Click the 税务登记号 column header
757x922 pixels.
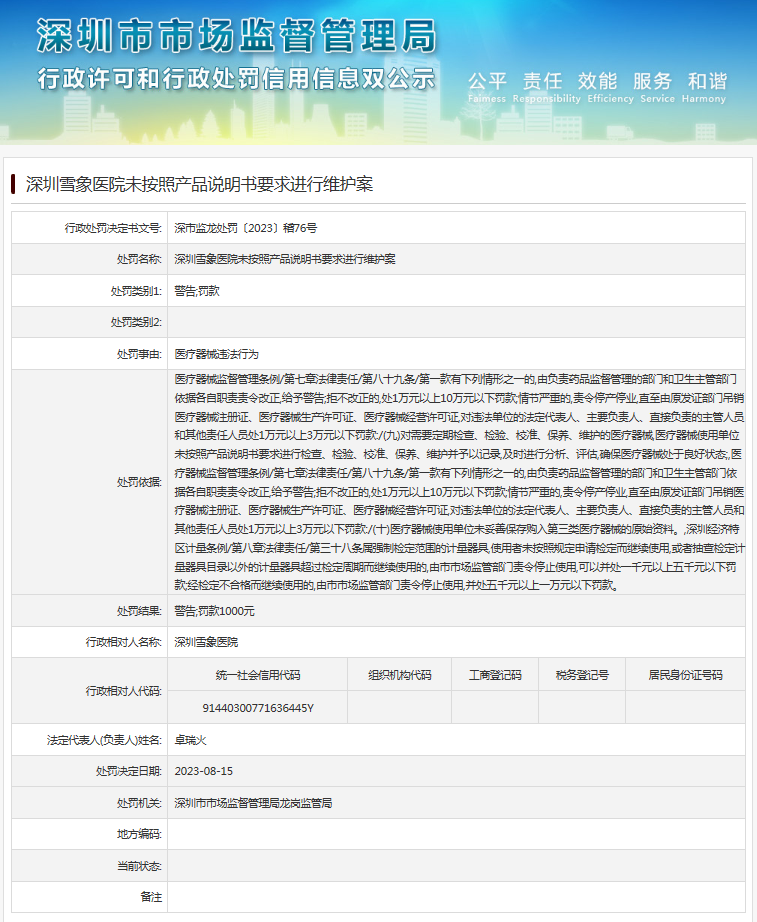pyautogui.click(x=582, y=675)
